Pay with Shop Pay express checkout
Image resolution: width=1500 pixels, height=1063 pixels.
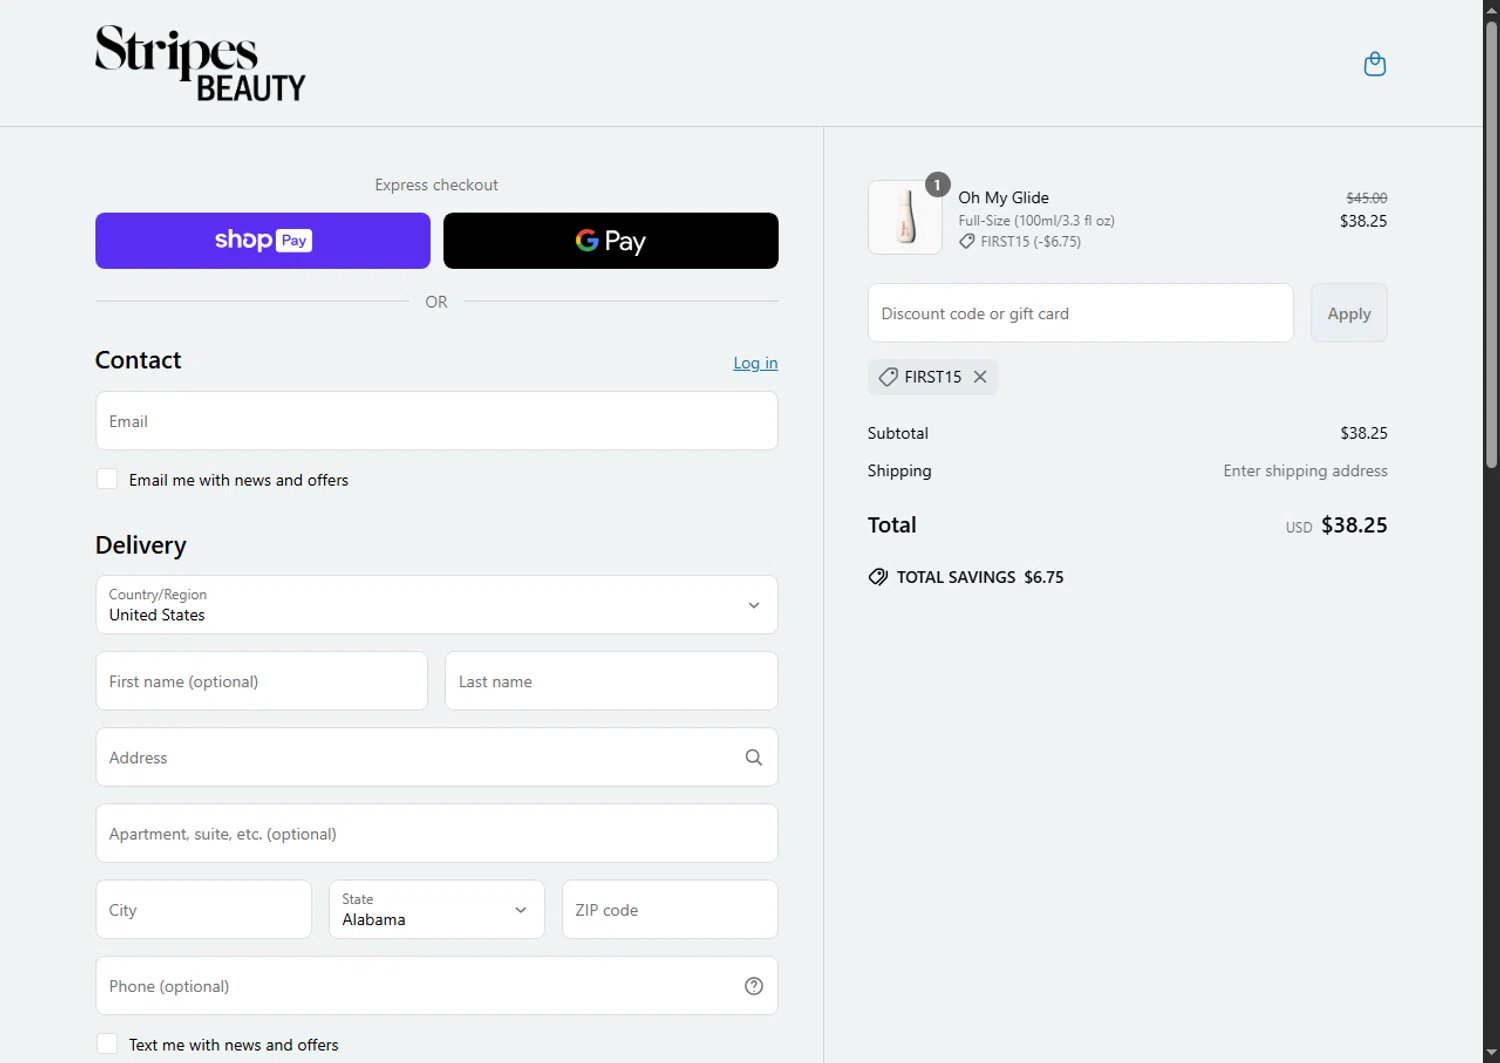[x=263, y=241]
